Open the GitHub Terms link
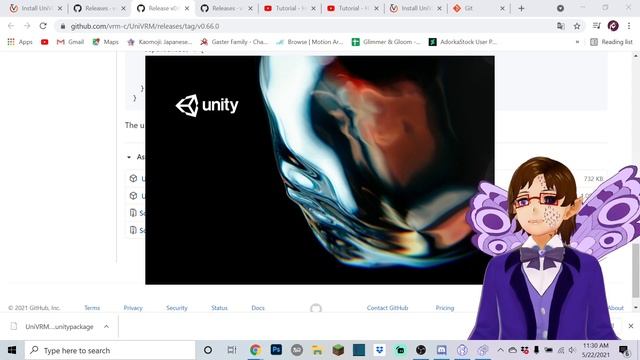The height and width of the screenshot is (360, 640). tap(92, 308)
